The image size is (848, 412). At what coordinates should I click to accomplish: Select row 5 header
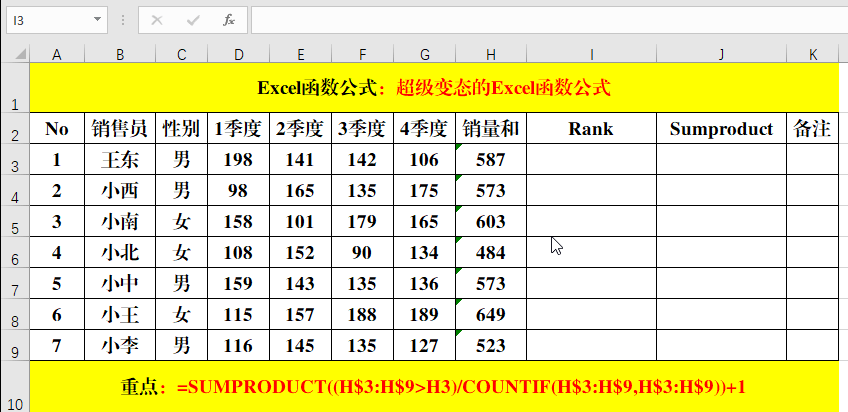click(15, 221)
